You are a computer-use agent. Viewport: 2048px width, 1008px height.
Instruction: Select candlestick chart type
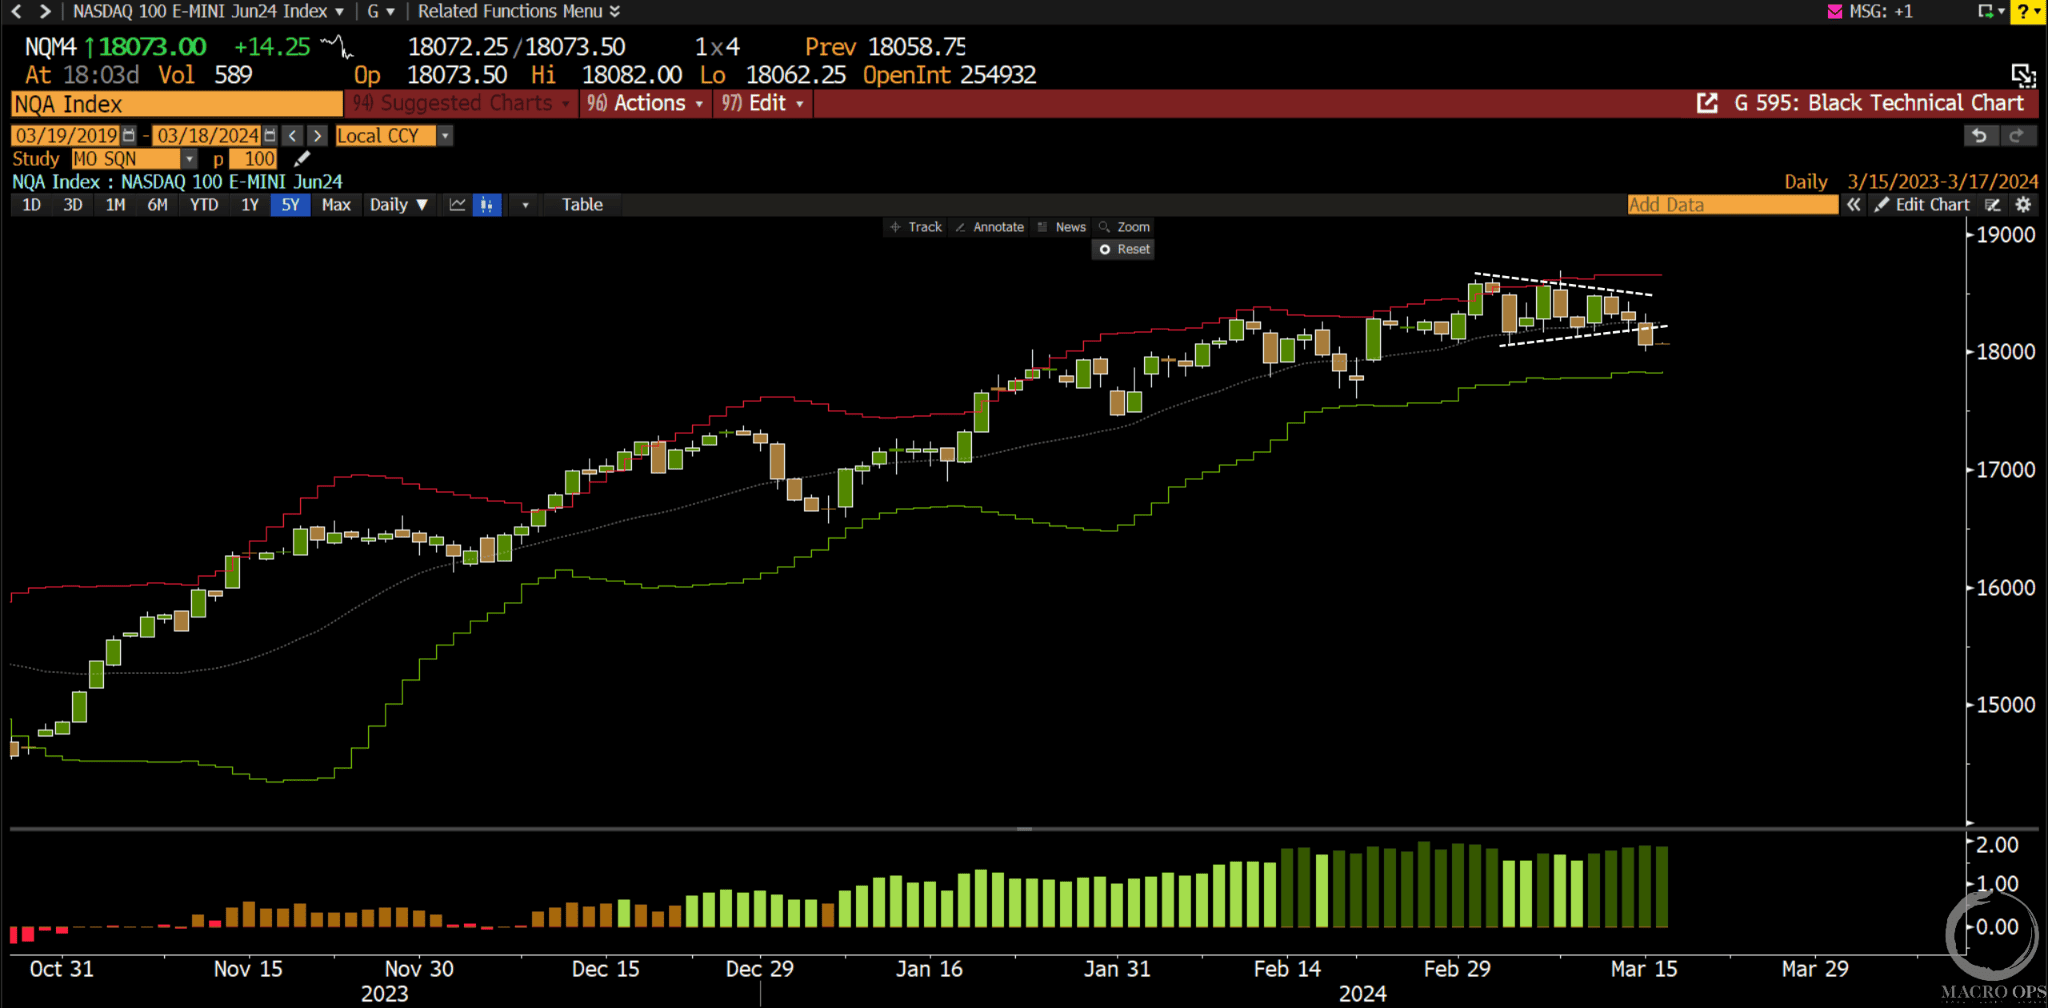pyautogui.click(x=486, y=204)
